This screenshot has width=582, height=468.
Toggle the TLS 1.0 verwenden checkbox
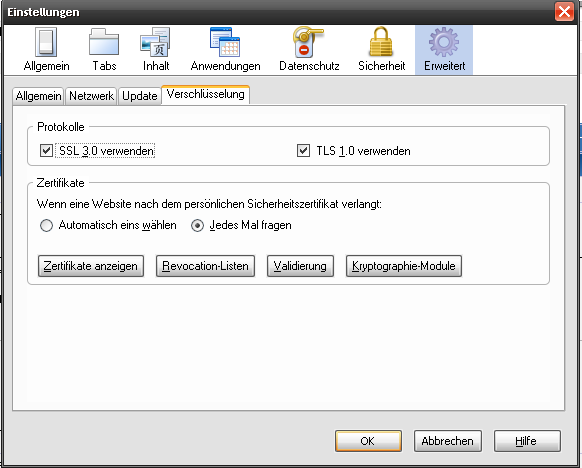click(x=303, y=151)
